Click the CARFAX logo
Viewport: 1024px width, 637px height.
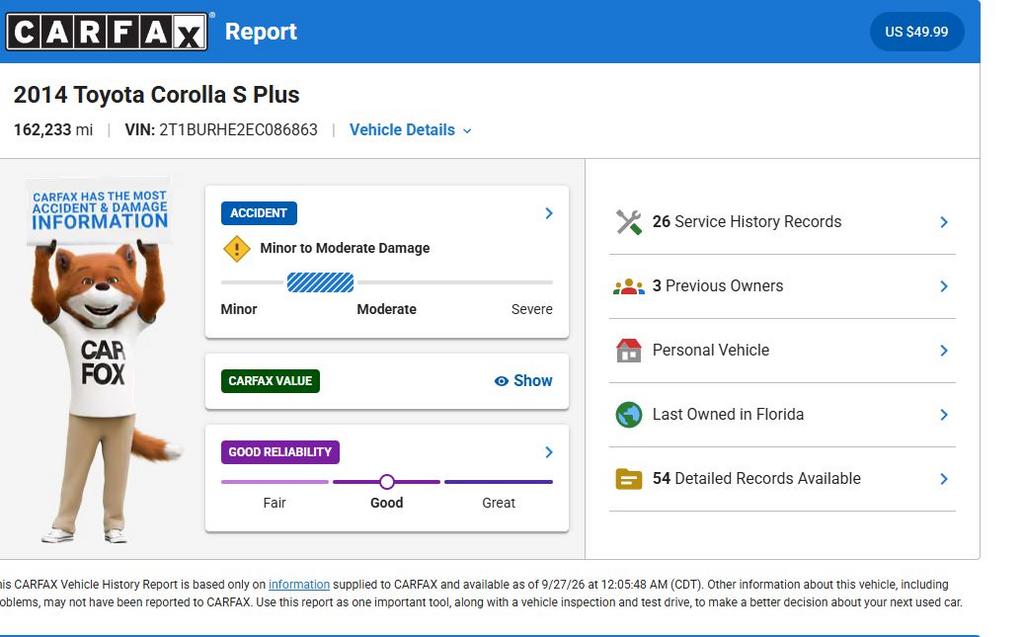(106, 31)
